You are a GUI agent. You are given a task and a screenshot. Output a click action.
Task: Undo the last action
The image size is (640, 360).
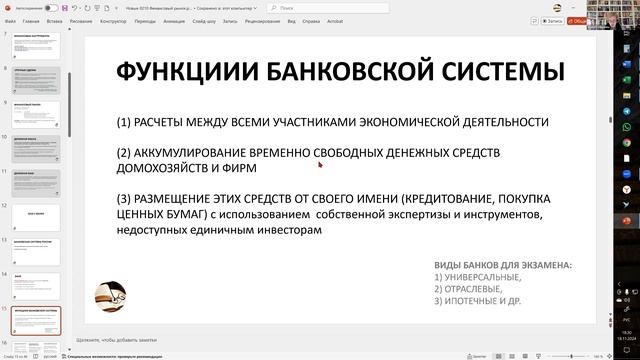click(x=74, y=8)
